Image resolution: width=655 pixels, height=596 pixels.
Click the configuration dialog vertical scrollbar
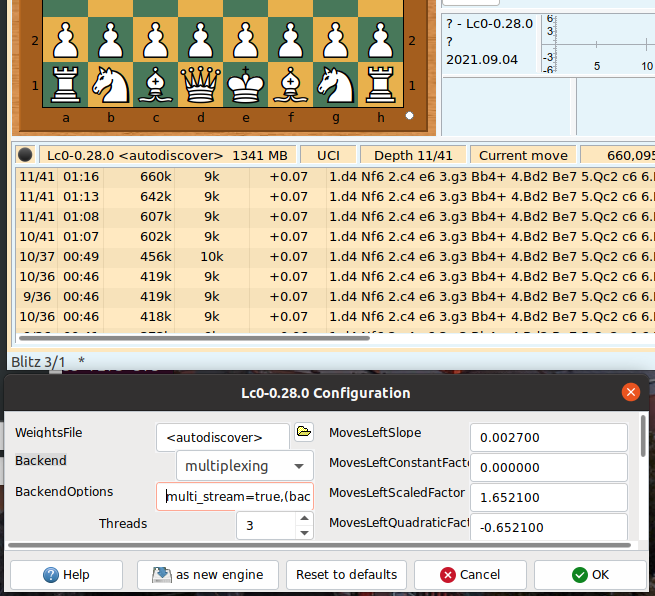click(x=643, y=436)
